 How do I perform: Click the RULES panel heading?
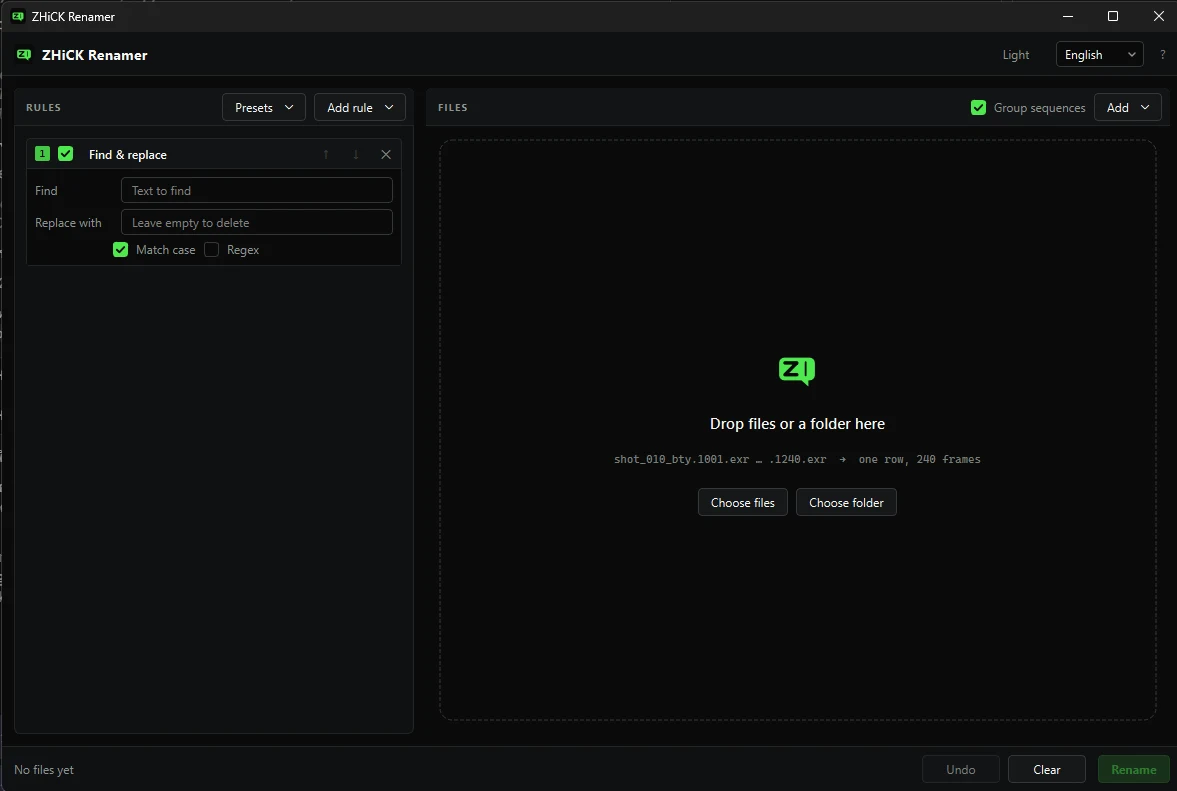(x=44, y=107)
